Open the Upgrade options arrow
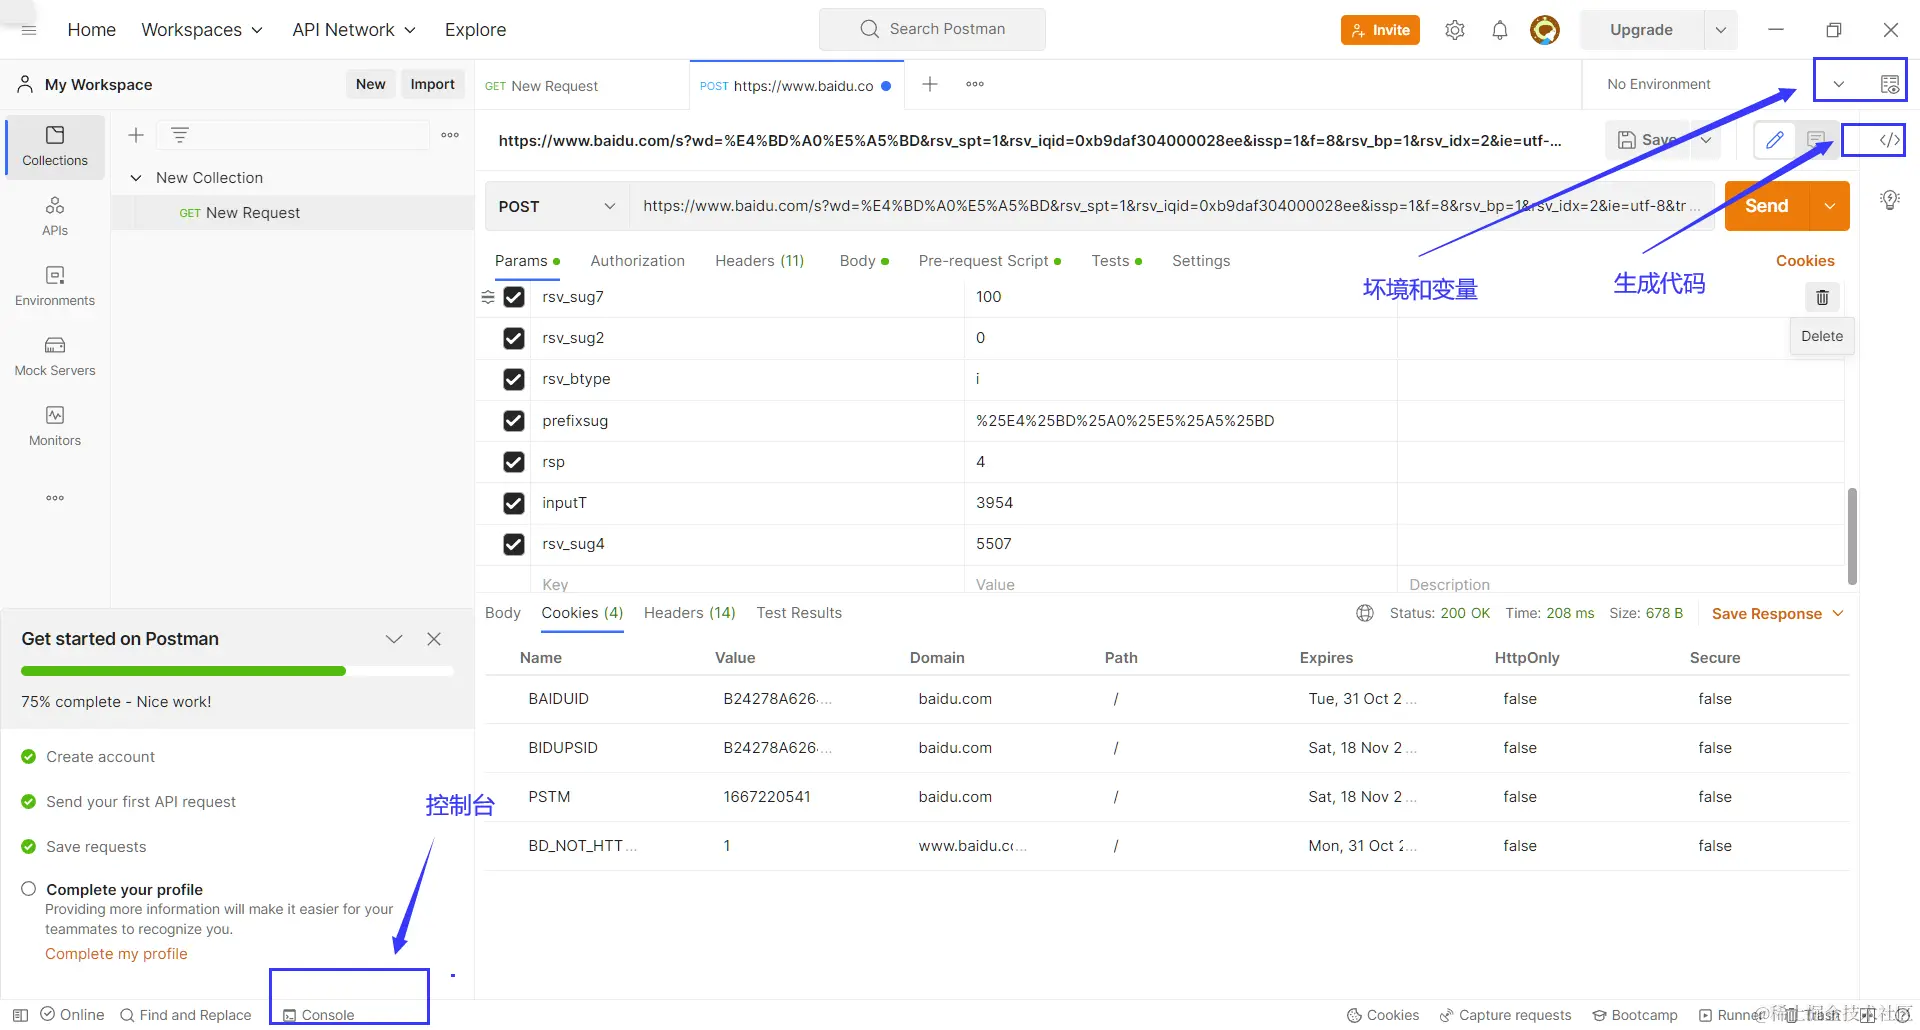This screenshot has height=1030, width=1920. (1721, 30)
